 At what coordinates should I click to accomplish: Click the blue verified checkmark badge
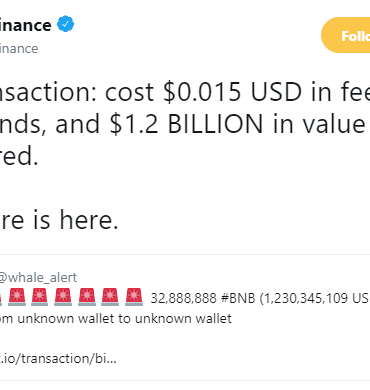pos(66,24)
